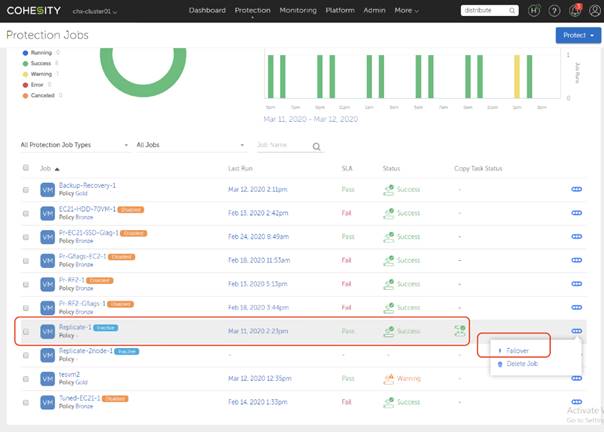
Task: Open the All Jobs filter dropdown
Action: pyautogui.click(x=190, y=145)
